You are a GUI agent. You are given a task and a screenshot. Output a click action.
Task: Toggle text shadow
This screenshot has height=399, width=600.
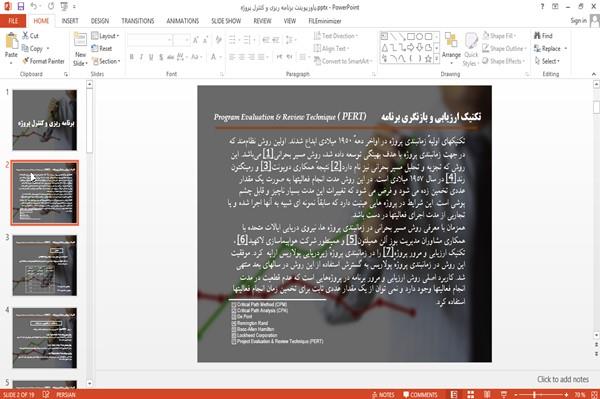coord(161,57)
